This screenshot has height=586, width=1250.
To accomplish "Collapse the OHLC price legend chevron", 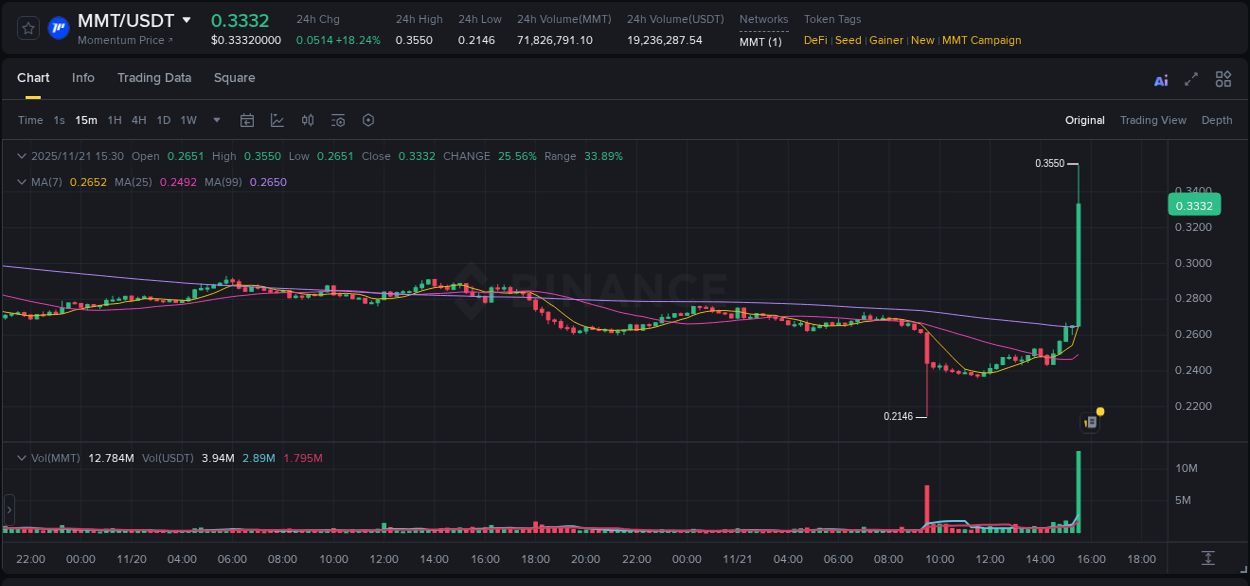I will [21, 156].
